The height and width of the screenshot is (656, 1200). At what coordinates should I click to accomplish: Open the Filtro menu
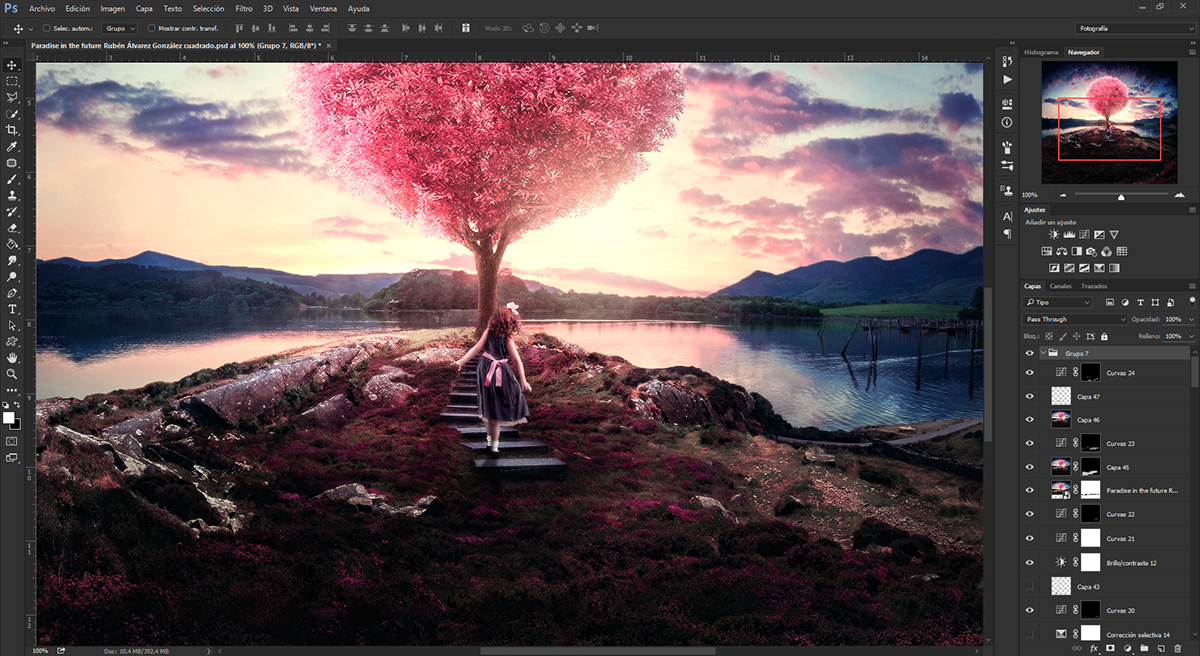point(243,8)
